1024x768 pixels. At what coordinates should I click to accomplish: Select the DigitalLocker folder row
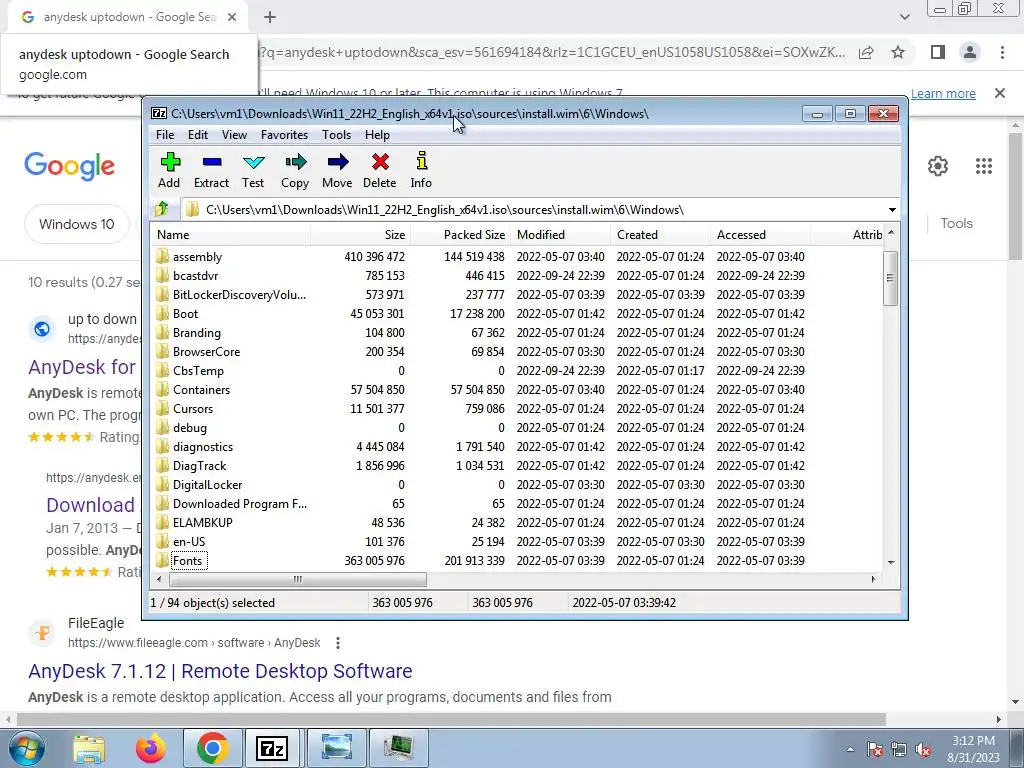click(518, 484)
